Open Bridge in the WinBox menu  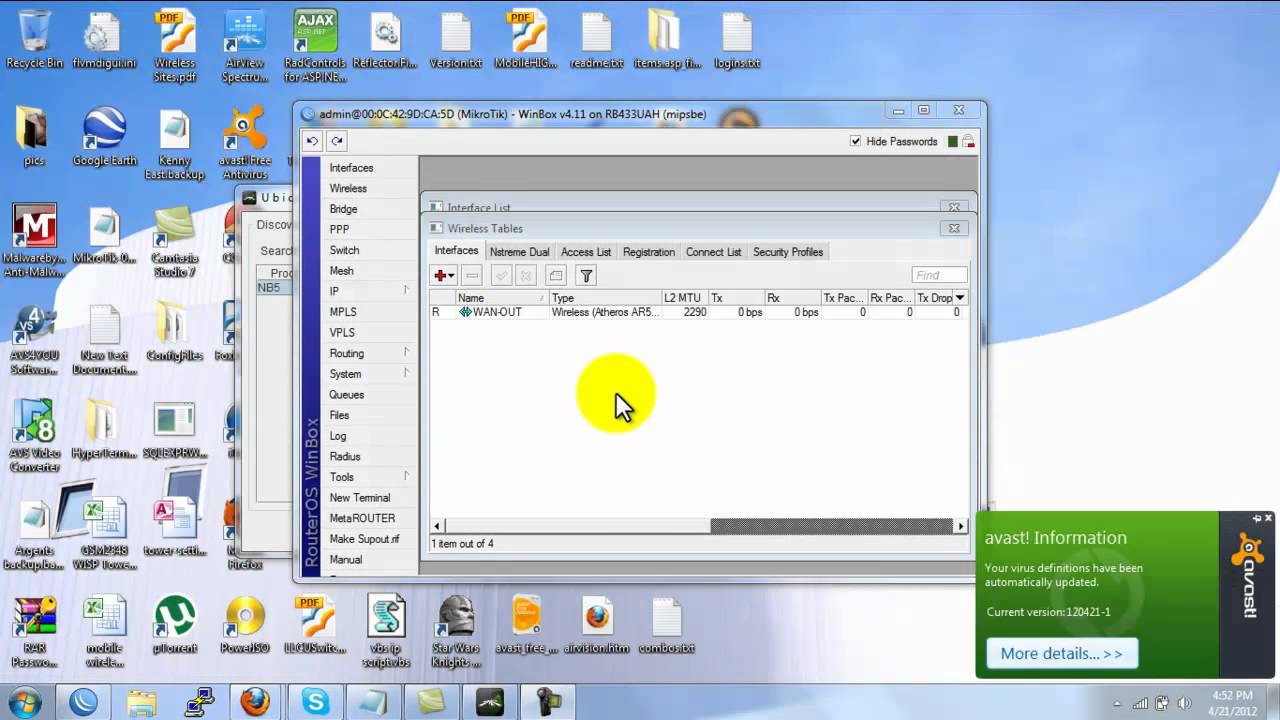(x=343, y=209)
